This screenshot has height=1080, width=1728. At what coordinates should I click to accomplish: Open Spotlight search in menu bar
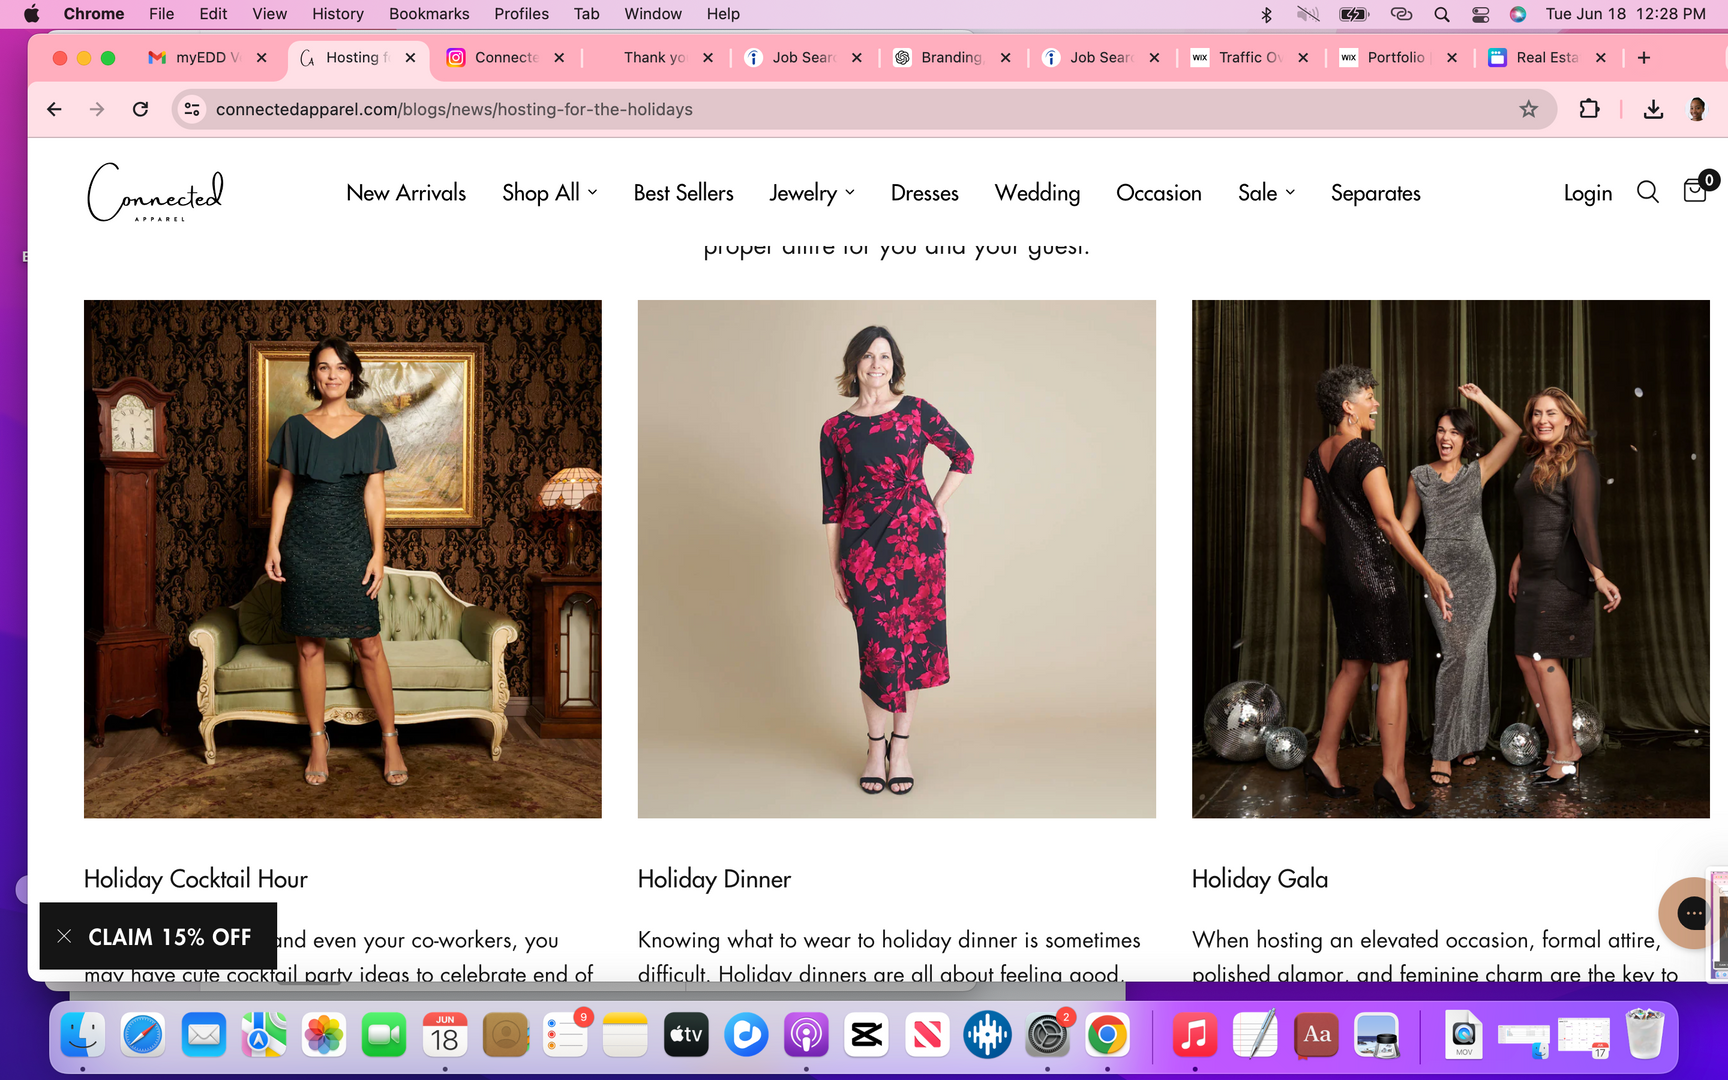[x=1441, y=14]
